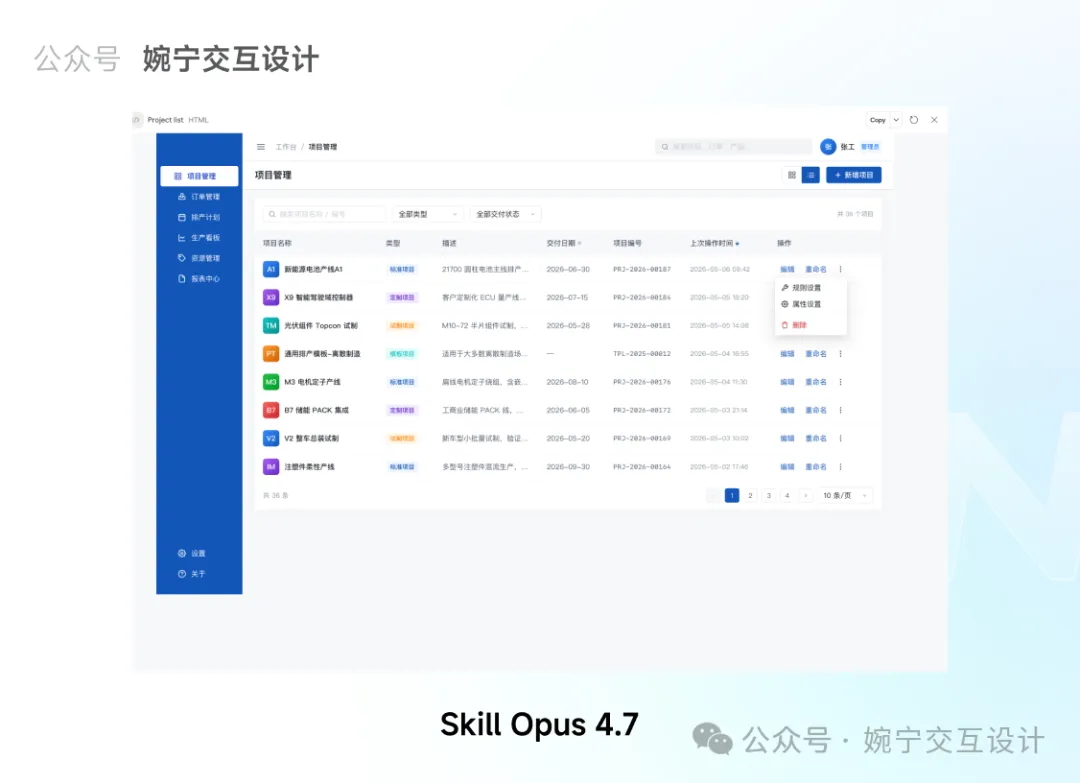The height and width of the screenshot is (783, 1080).
Task: Open the 资源管理 sidebar item
Action: pyautogui.click(x=199, y=258)
